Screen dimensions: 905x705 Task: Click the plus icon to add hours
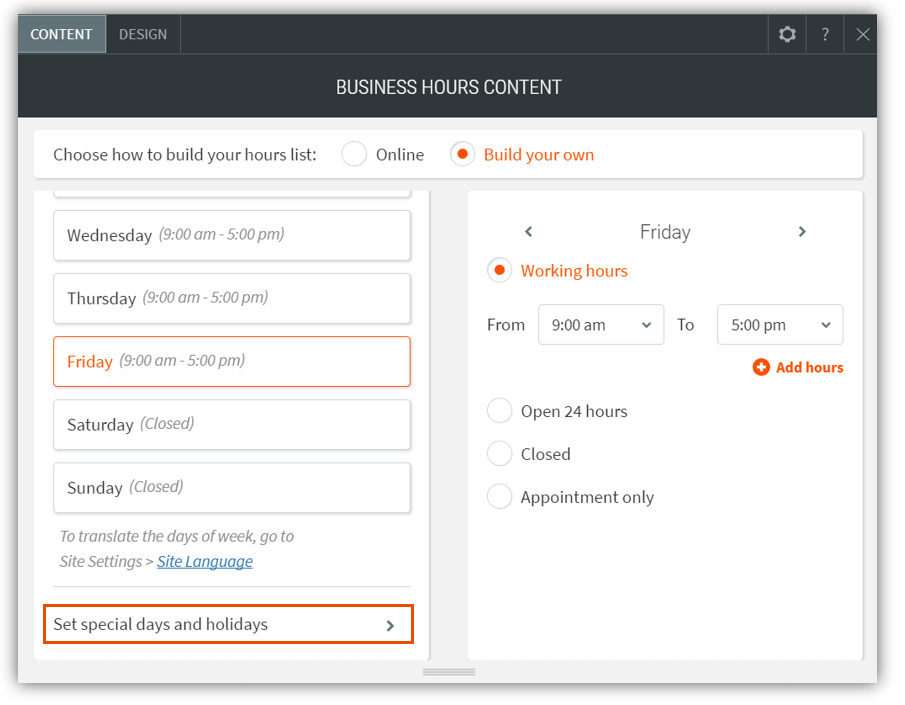[761, 367]
